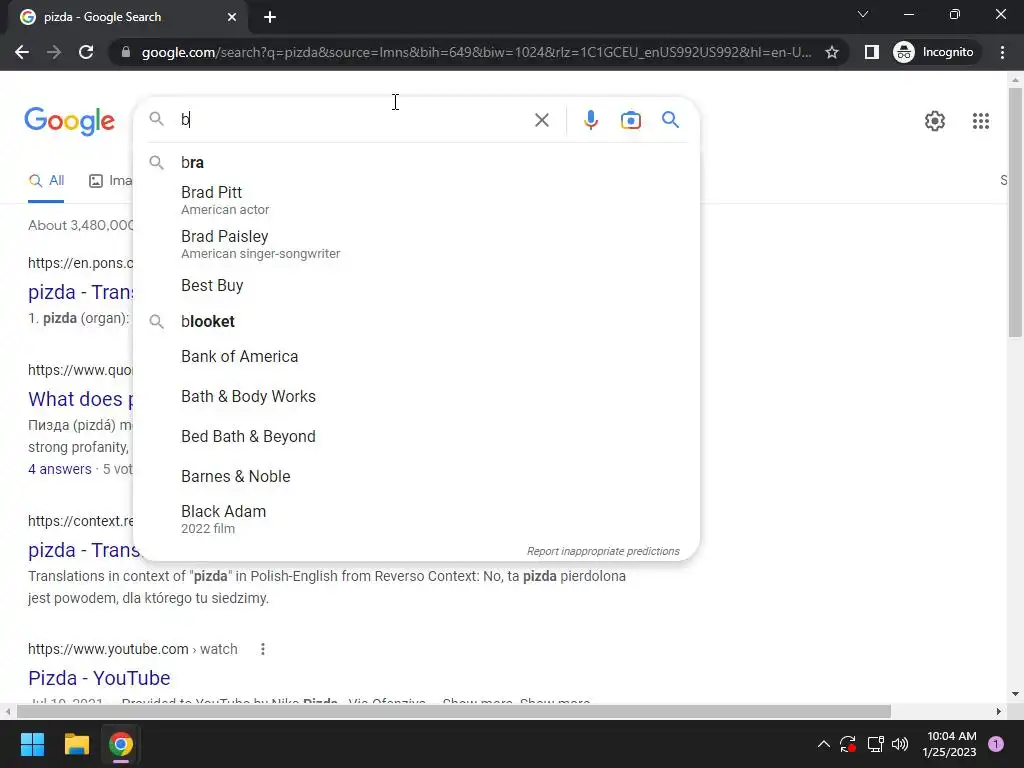The width and height of the screenshot is (1024, 768).
Task: Reload the current page
Action: tap(86, 52)
